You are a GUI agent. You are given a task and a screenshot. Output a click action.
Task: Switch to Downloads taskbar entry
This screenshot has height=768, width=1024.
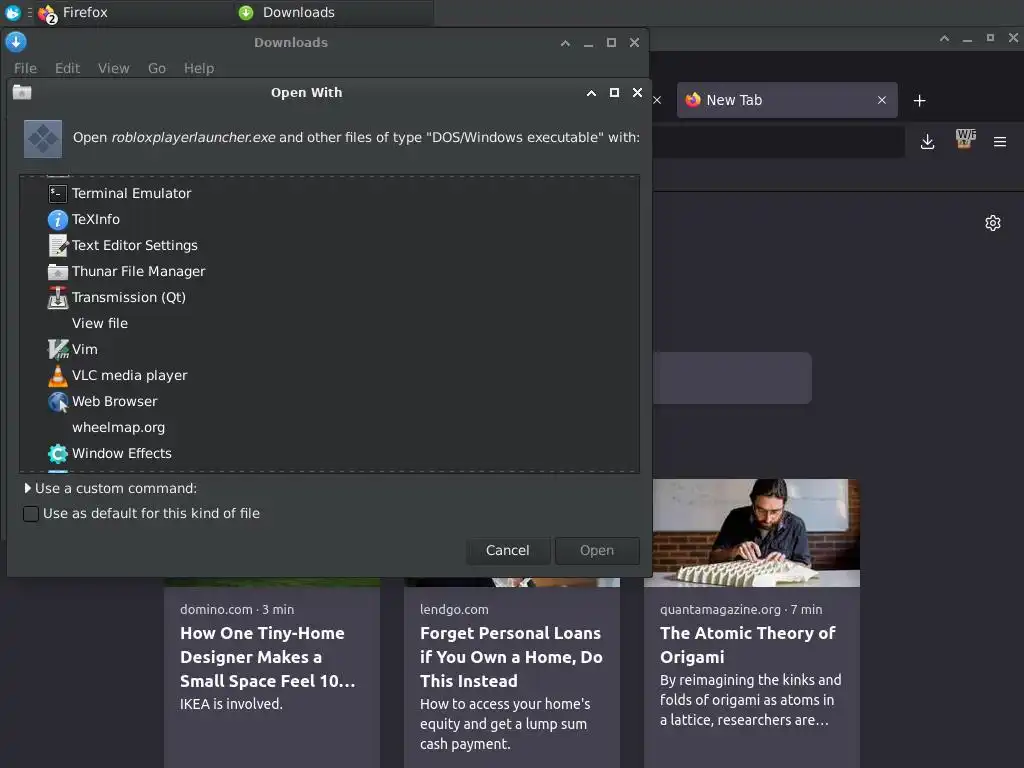pos(334,12)
